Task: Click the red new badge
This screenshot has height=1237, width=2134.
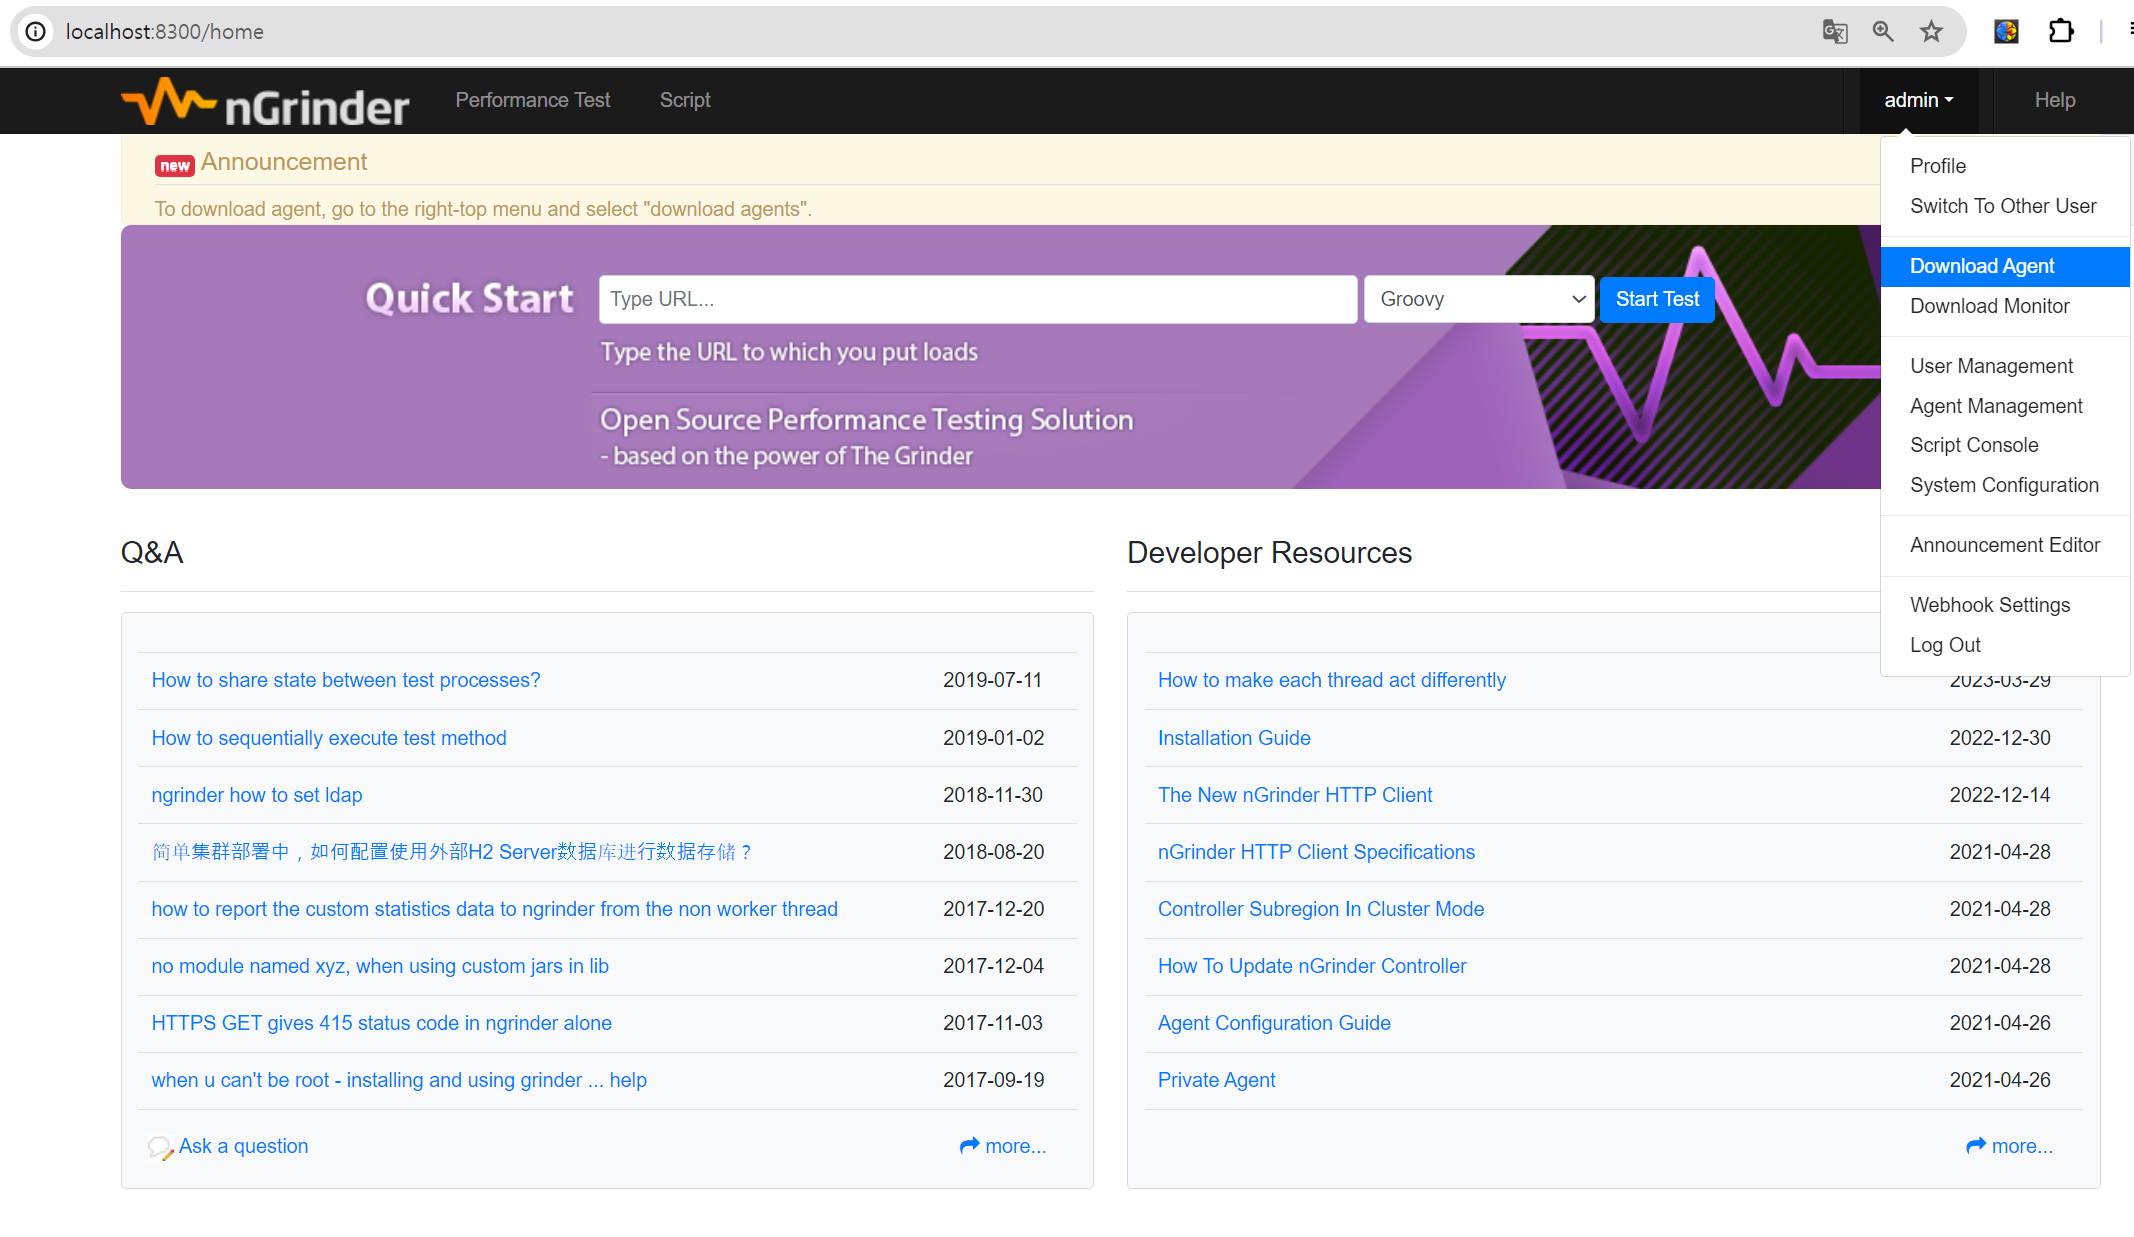Action: click(x=175, y=165)
